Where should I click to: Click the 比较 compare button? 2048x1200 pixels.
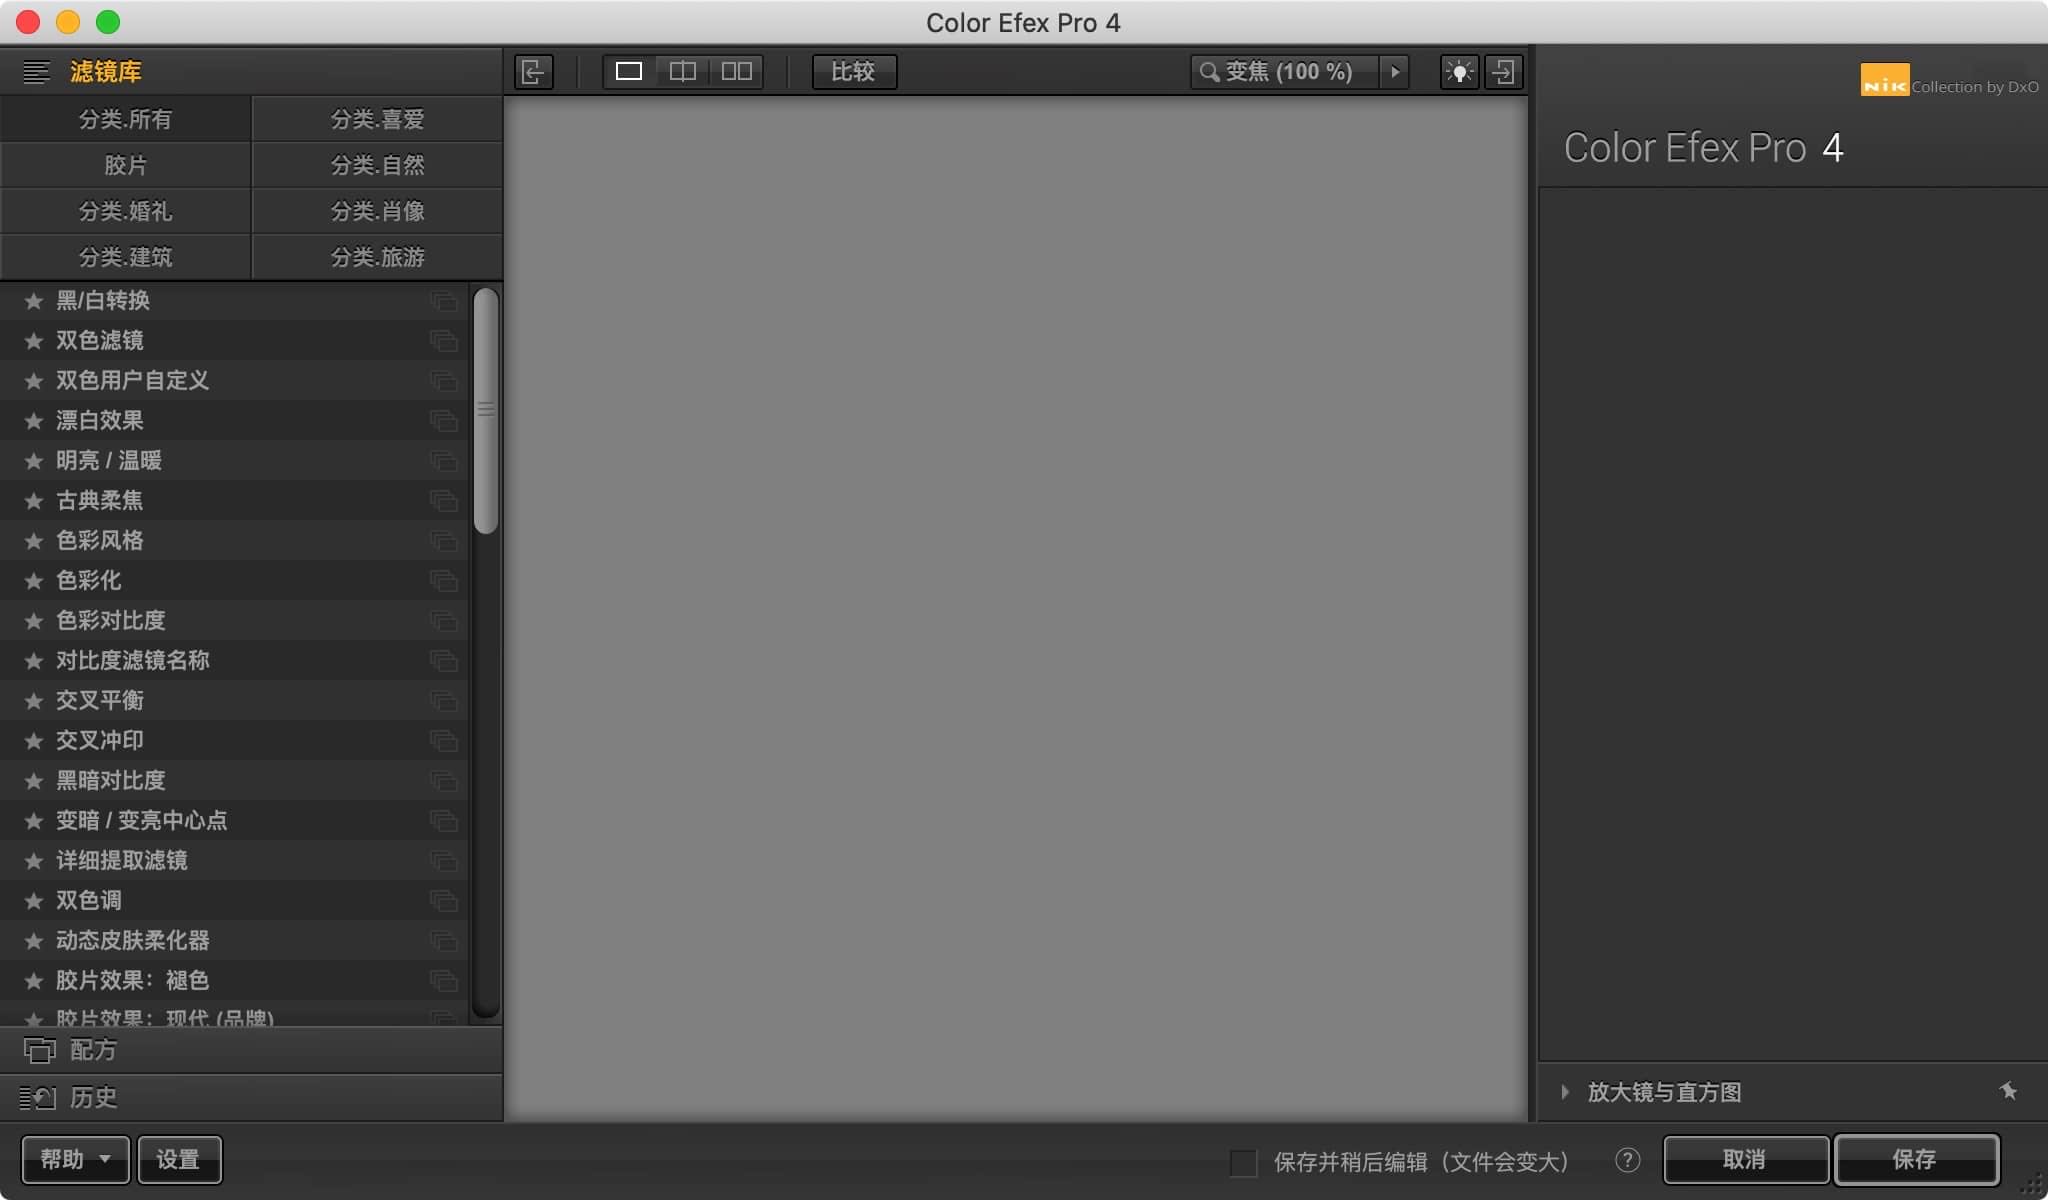pyautogui.click(x=854, y=72)
